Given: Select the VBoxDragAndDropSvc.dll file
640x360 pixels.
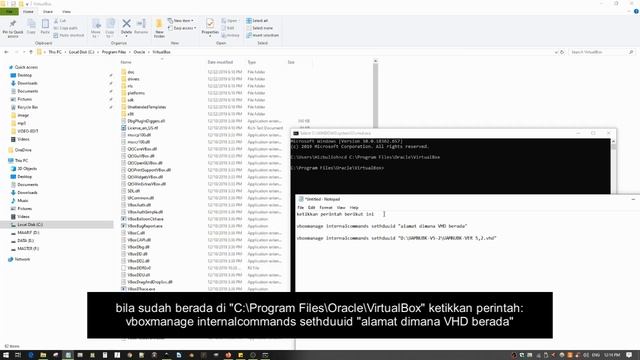Looking at the screenshot, I should tap(150, 282).
